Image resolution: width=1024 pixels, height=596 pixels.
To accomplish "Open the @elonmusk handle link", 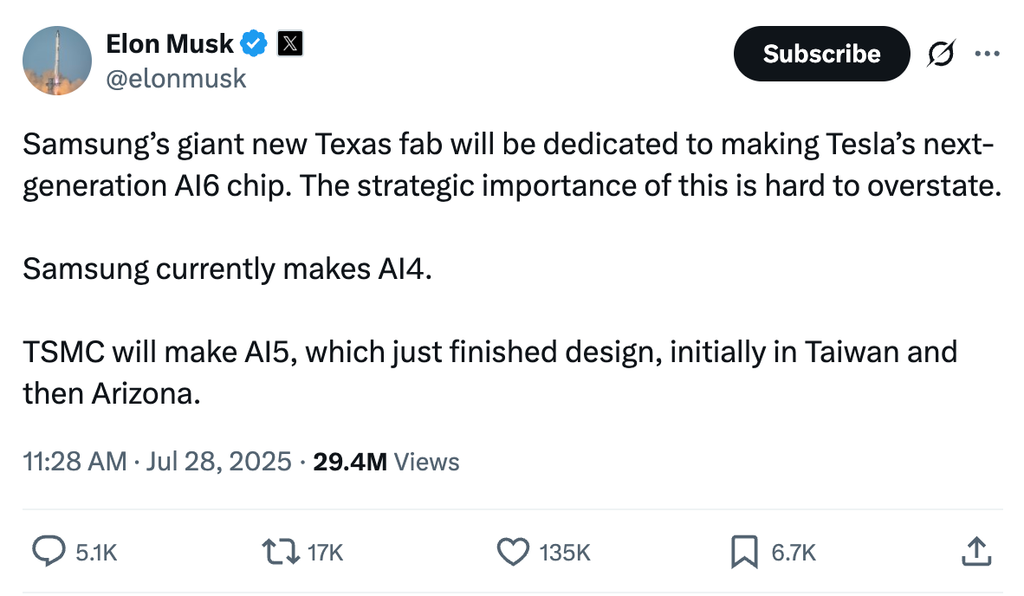I will click(x=175, y=78).
